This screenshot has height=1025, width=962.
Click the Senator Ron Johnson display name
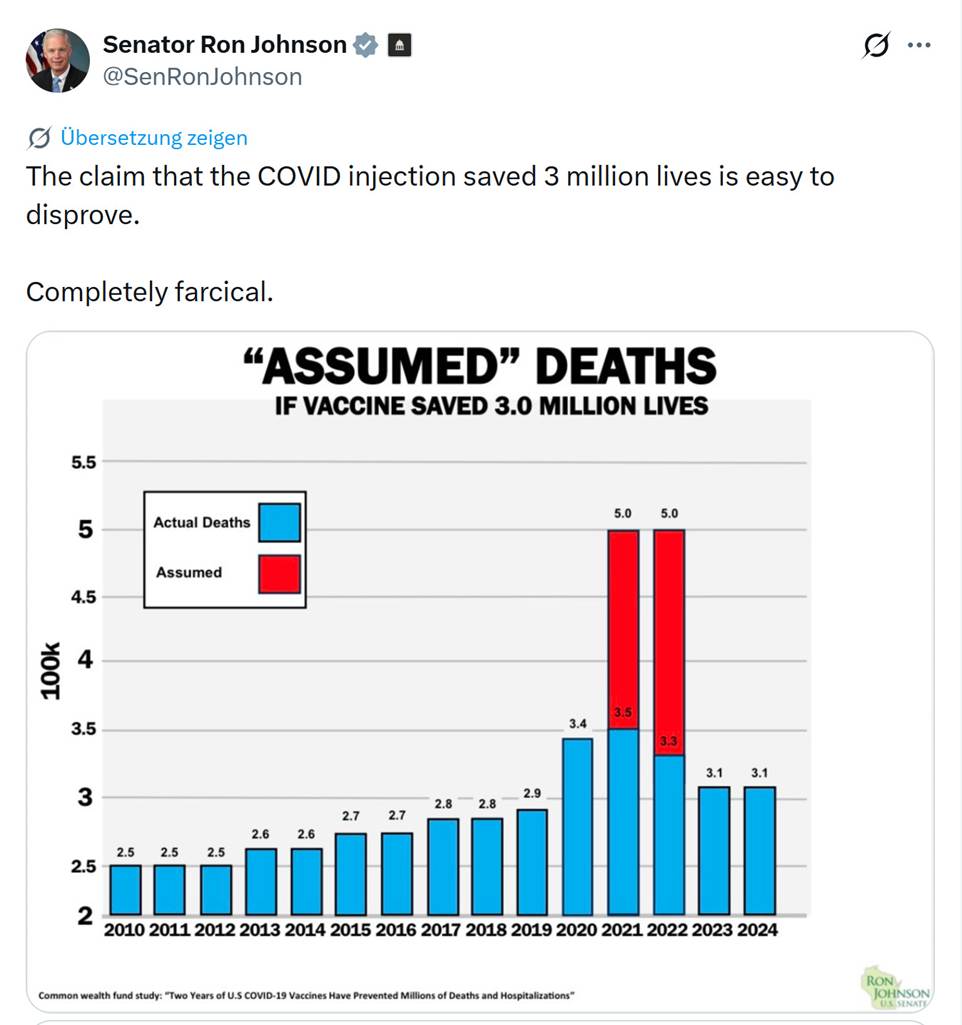(x=227, y=44)
